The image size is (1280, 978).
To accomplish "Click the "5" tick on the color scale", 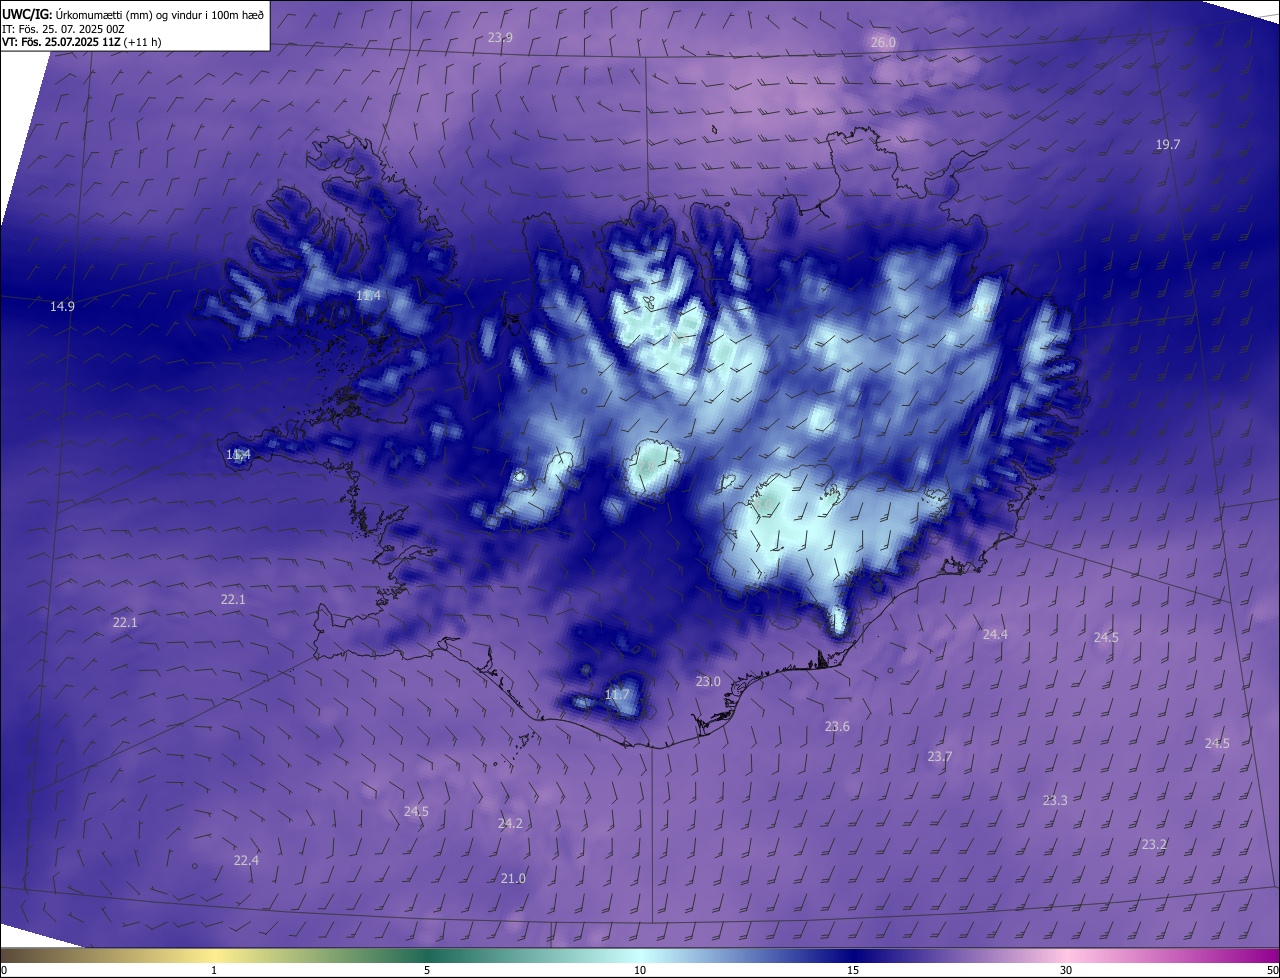I will tap(427, 970).
